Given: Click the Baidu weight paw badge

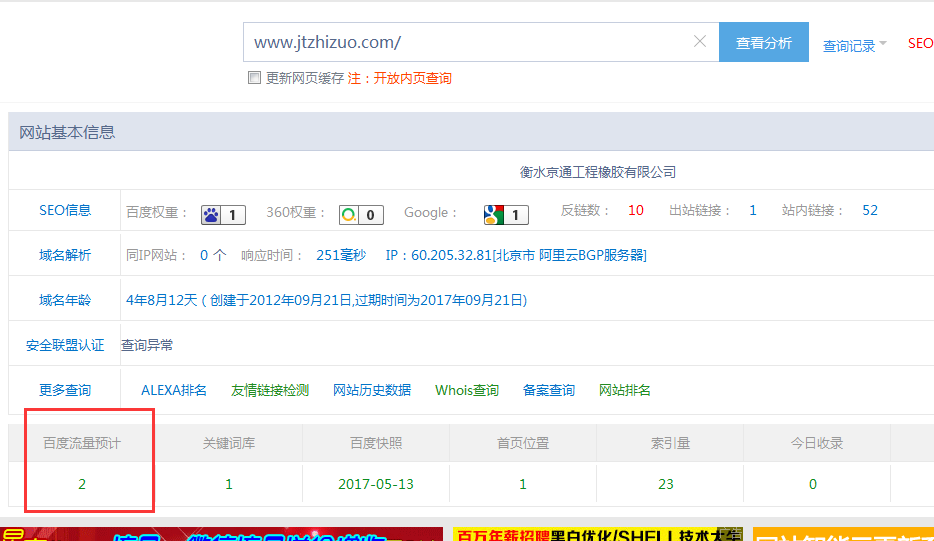Looking at the screenshot, I should 223,214.
